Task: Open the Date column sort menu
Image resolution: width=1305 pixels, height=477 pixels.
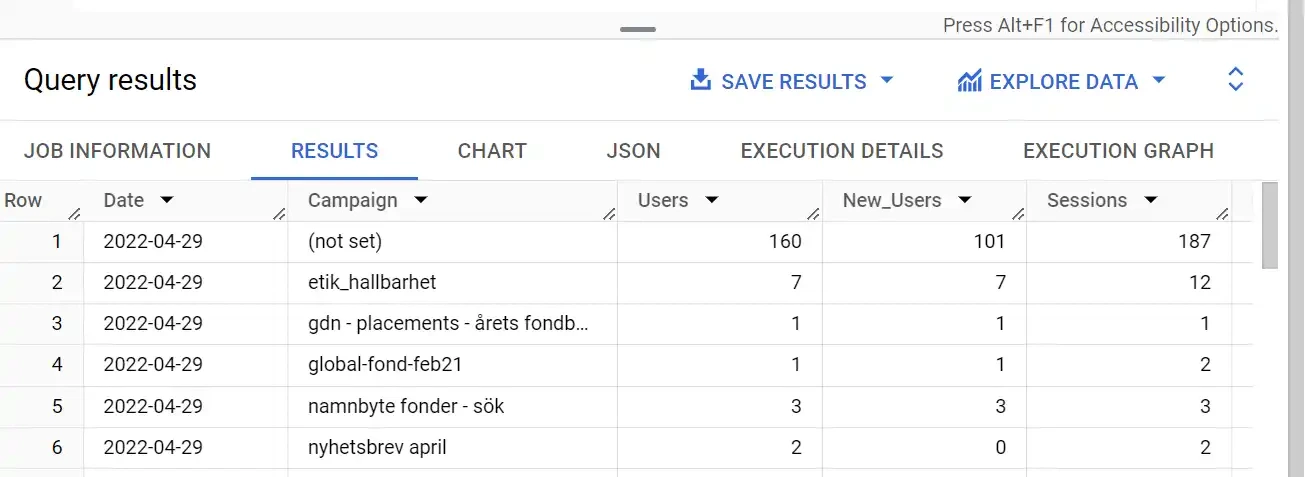Action: (x=167, y=200)
